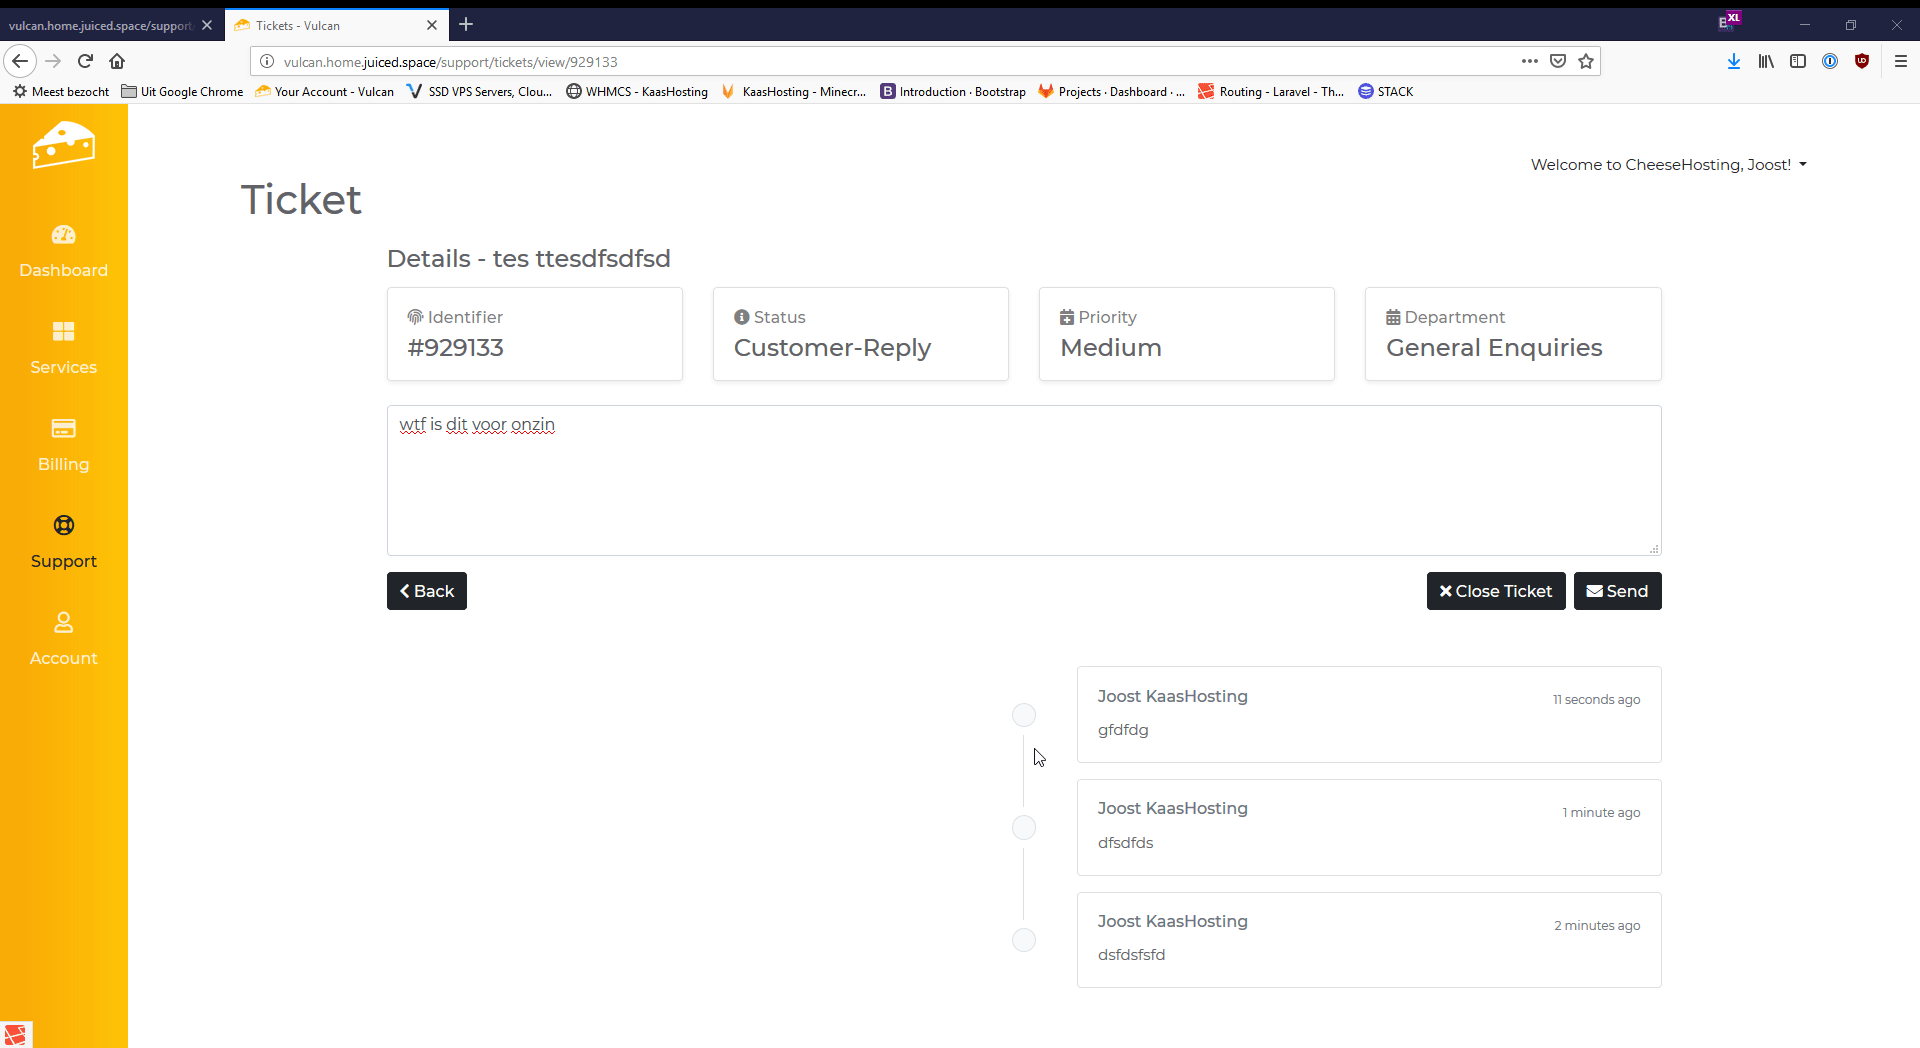The image size is (1920, 1048).
Task: Open the Firefox downloads panel
Action: tap(1734, 61)
